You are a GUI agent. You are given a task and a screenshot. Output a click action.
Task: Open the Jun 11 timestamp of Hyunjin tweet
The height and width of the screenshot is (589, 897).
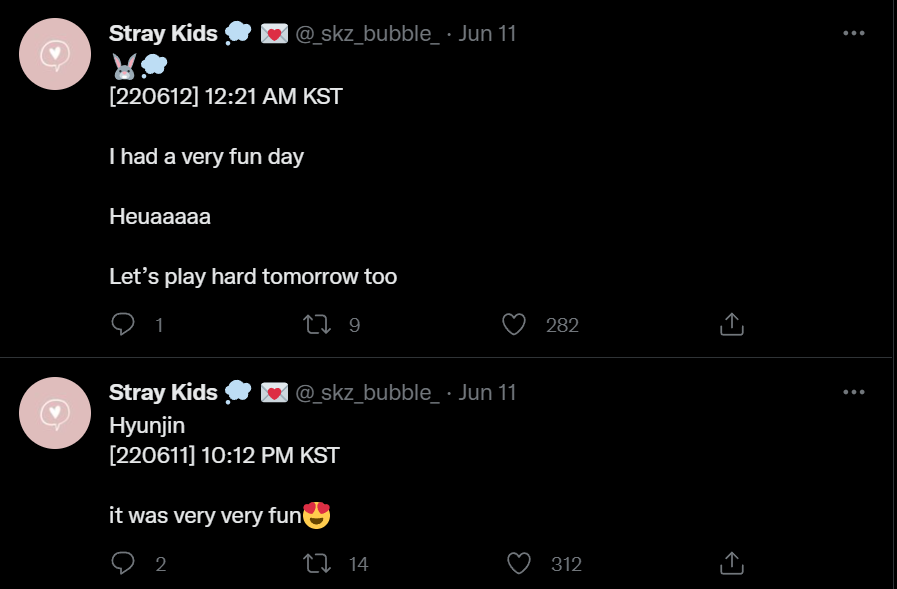pyautogui.click(x=487, y=392)
